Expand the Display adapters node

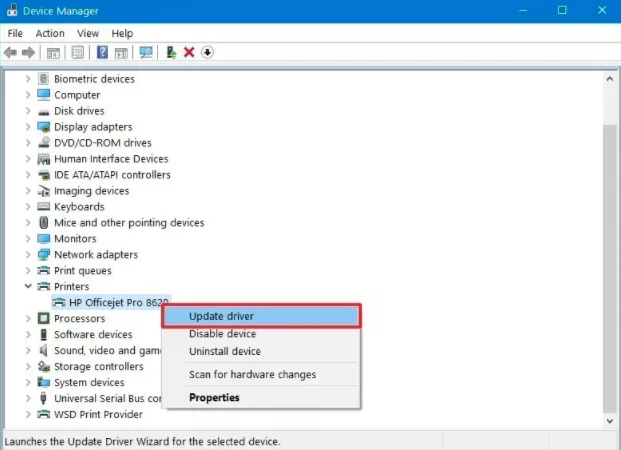pyautogui.click(x=28, y=127)
